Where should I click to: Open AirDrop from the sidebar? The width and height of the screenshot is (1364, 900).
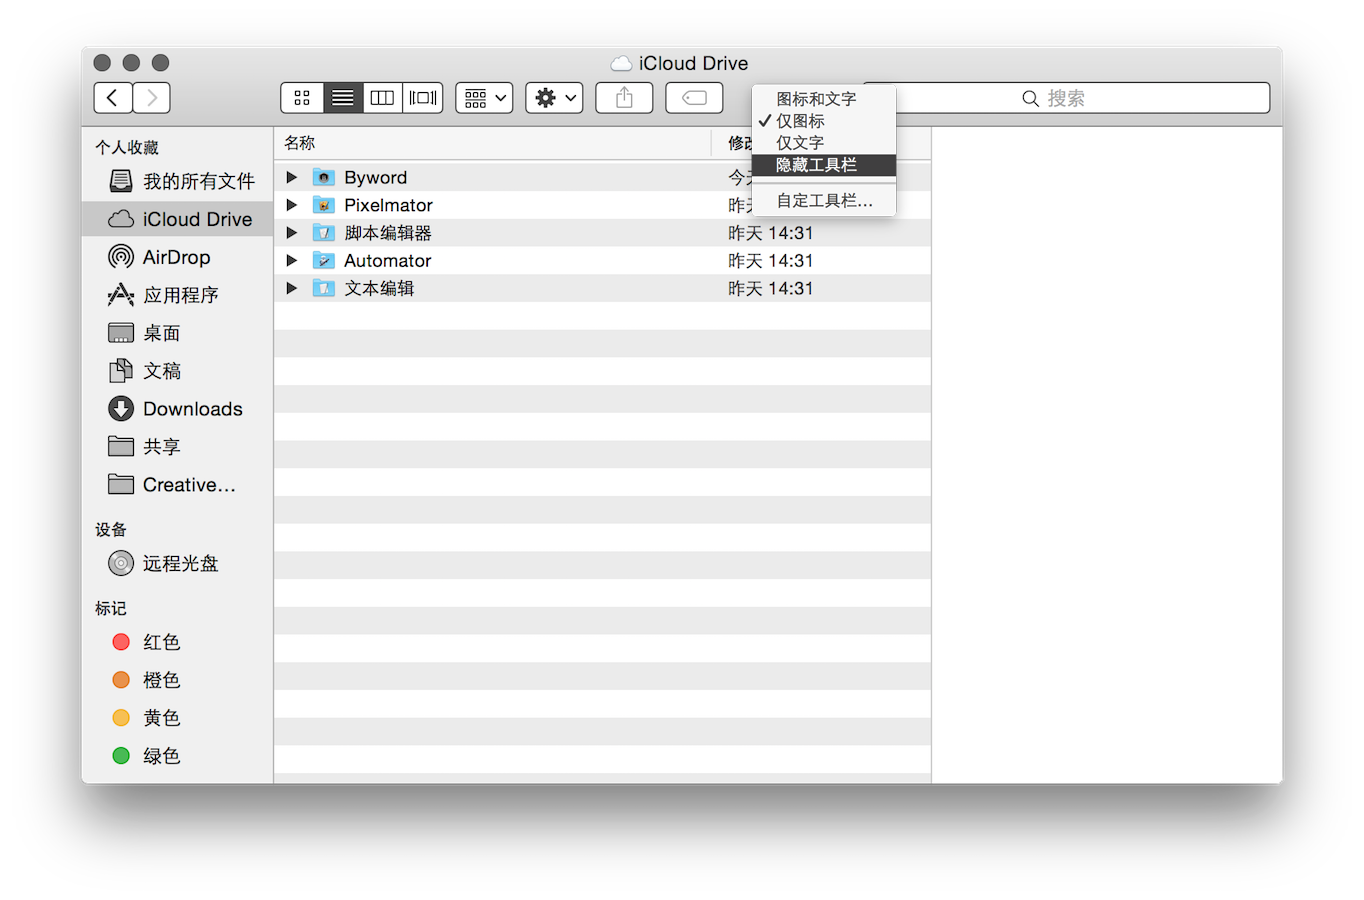[x=178, y=257]
